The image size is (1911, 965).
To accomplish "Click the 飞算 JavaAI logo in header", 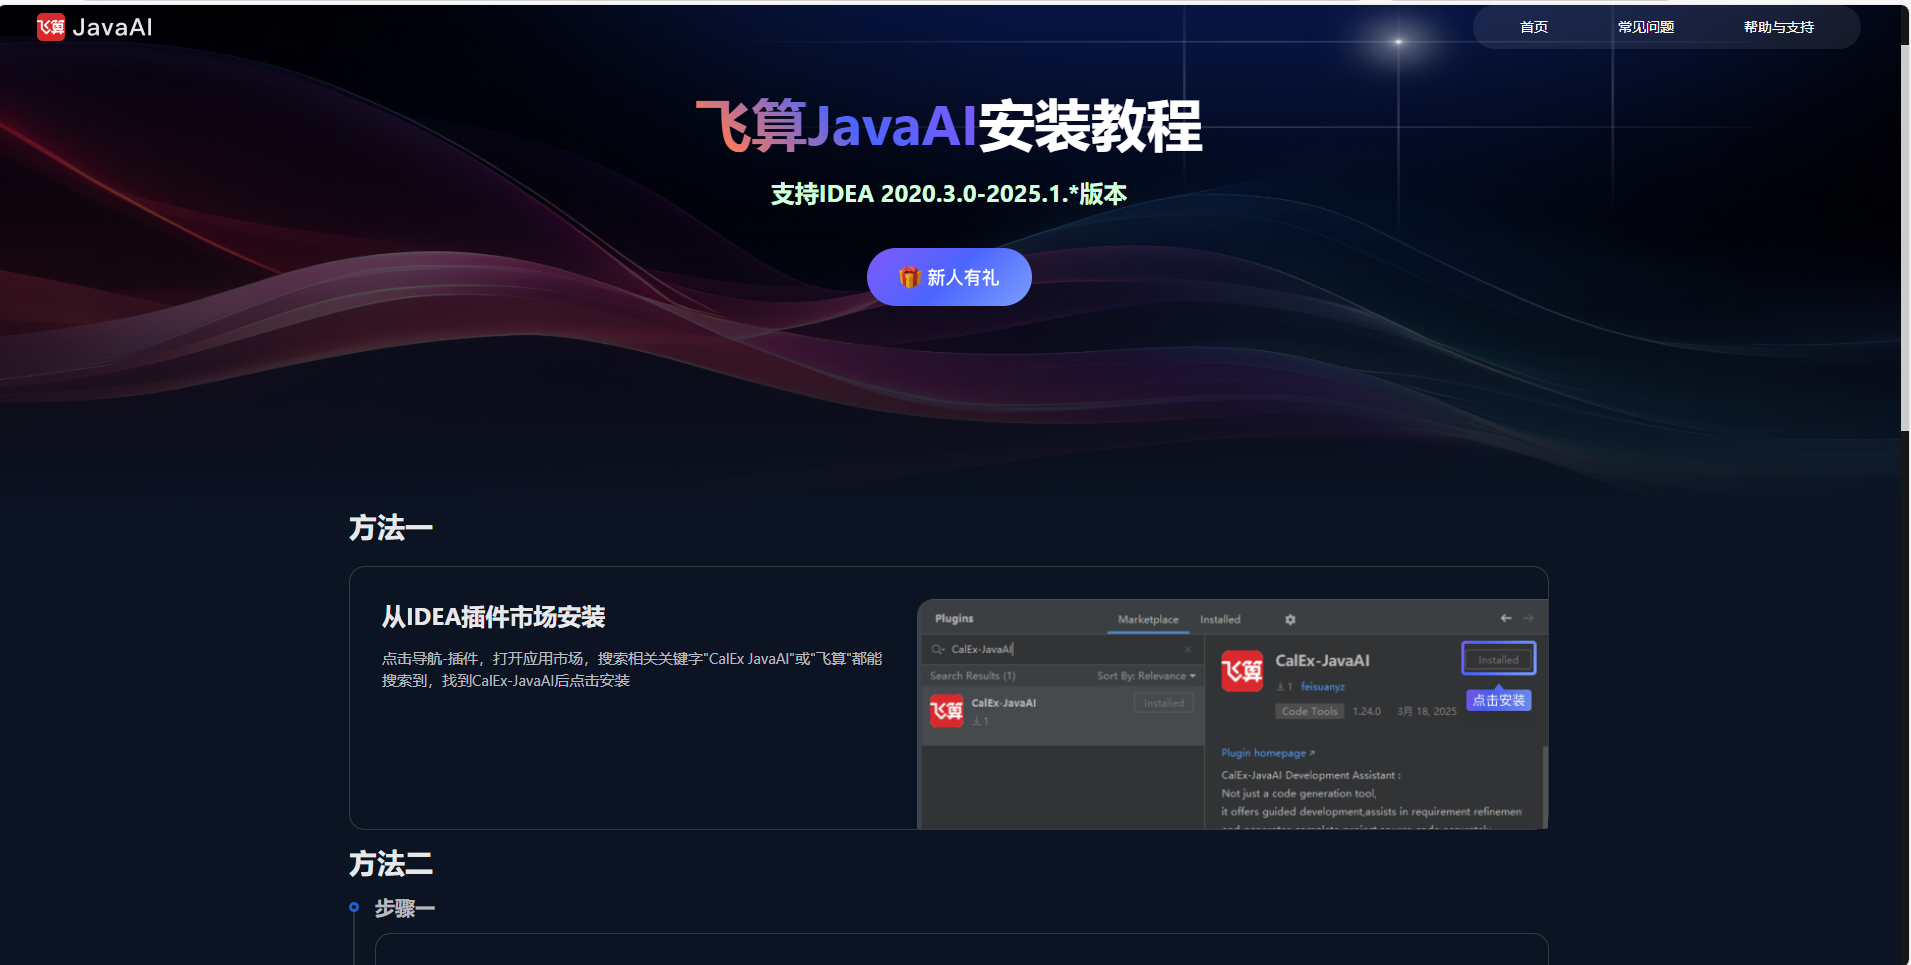I will click(95, 27).
